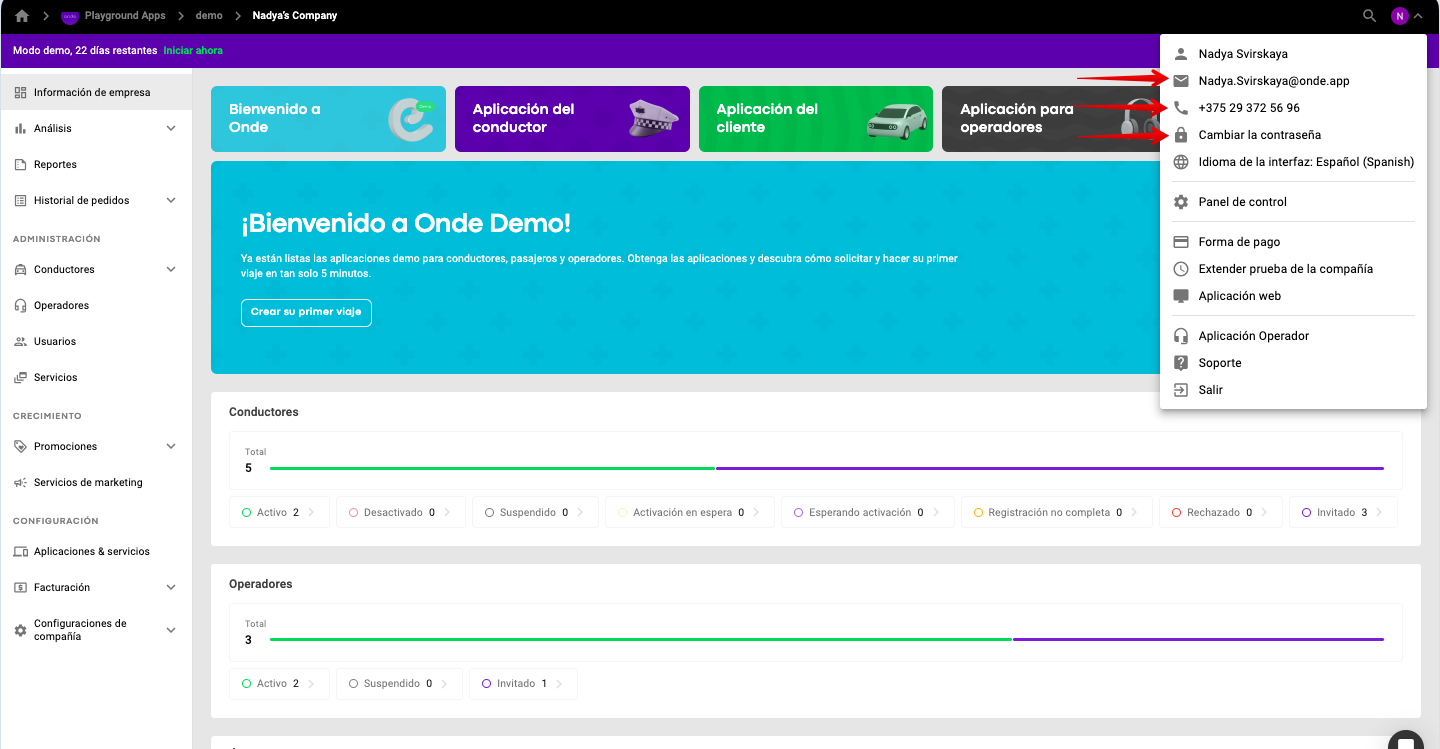Viewport: 1440px width, 749px height.
Task: Expand the Análisis sidebar section
Action: [171, 128]
